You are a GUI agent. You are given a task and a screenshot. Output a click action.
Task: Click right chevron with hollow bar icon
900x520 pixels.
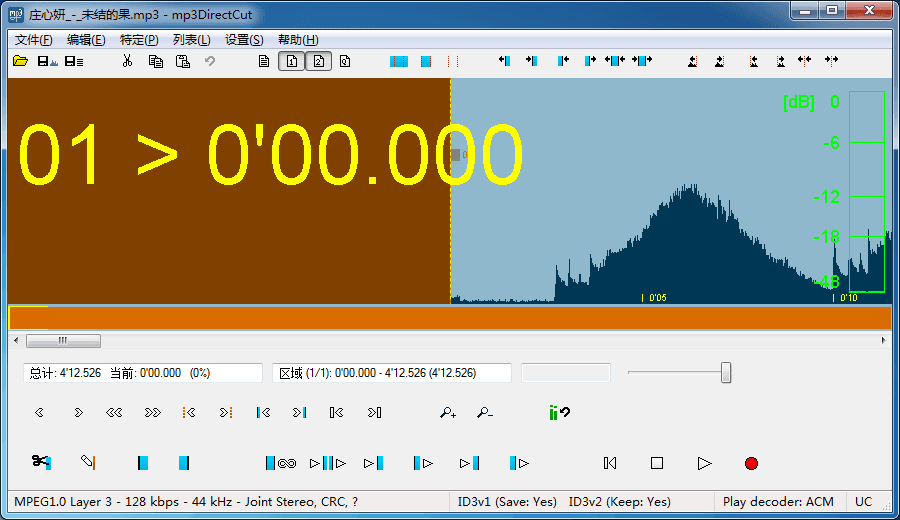[374, 412]
